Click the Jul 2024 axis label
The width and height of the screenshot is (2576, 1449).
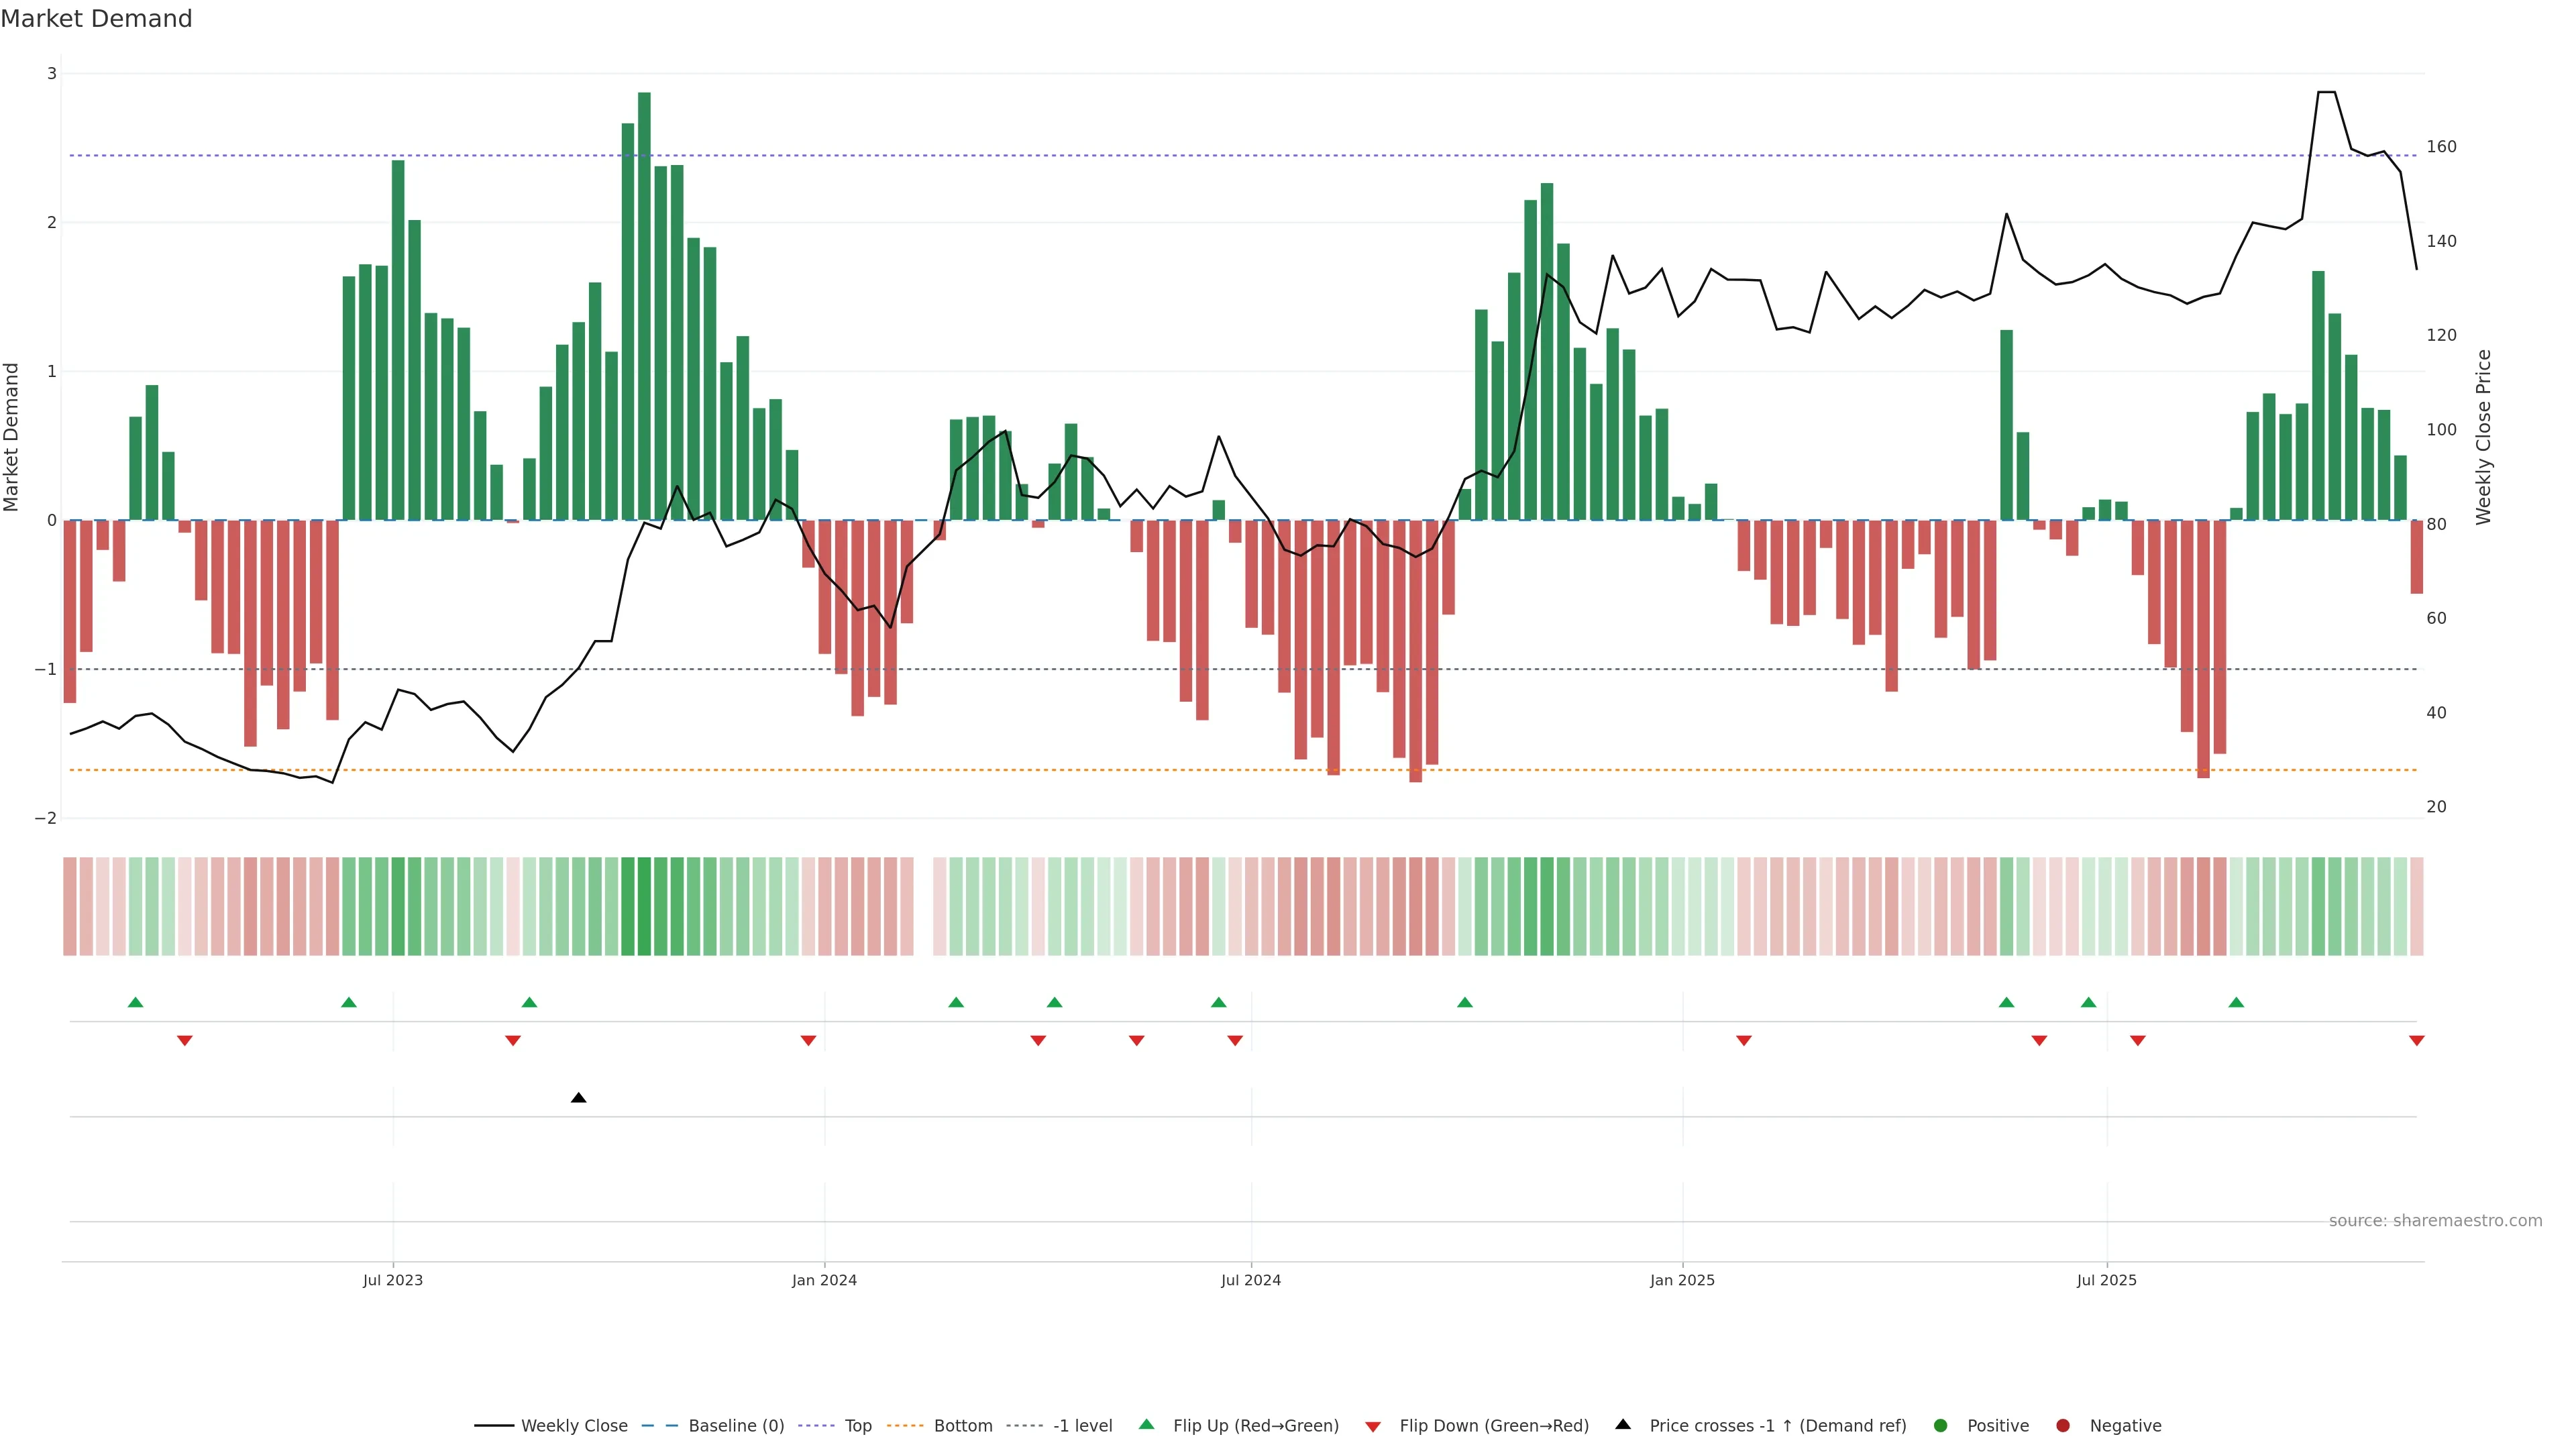(x=1250, y=1280)
